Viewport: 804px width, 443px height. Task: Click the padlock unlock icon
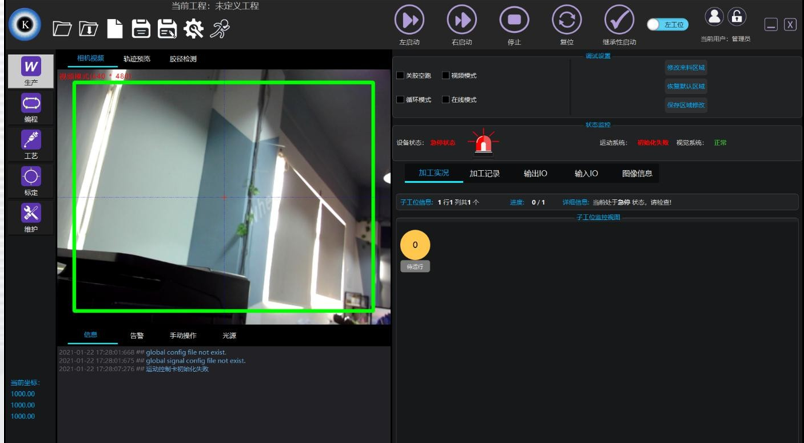[x=737, y=16]
